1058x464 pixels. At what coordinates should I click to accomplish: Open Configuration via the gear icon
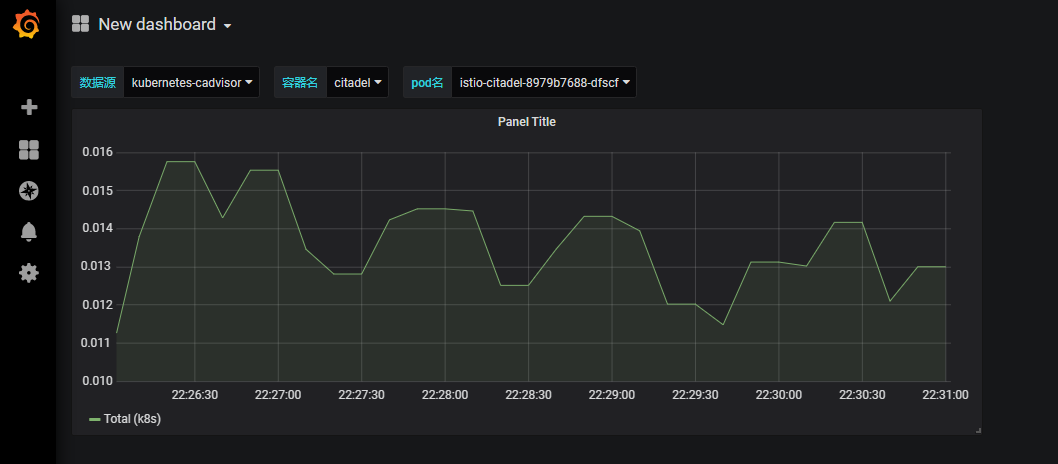(x=29, y=272)
